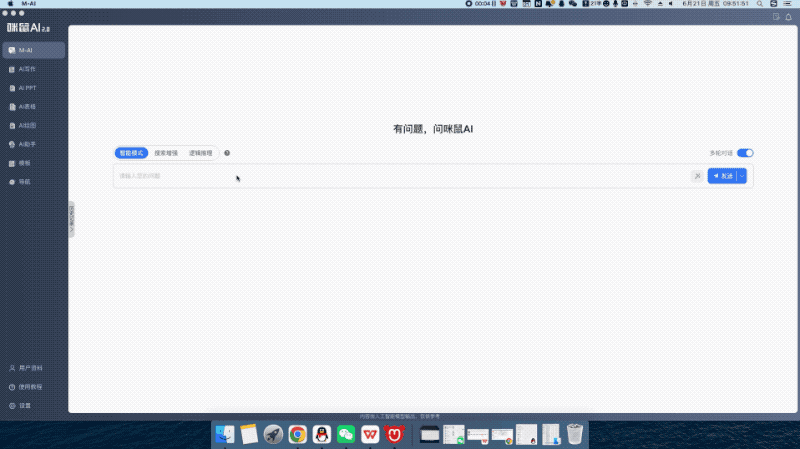
Task: Open 用户资料 in the sidebar
Action: 30,368
